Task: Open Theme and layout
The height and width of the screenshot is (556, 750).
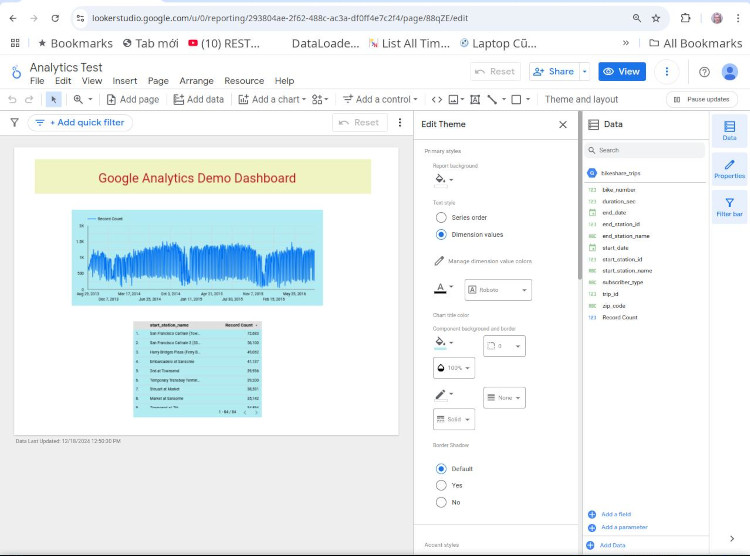Action: tap(581, 100)
